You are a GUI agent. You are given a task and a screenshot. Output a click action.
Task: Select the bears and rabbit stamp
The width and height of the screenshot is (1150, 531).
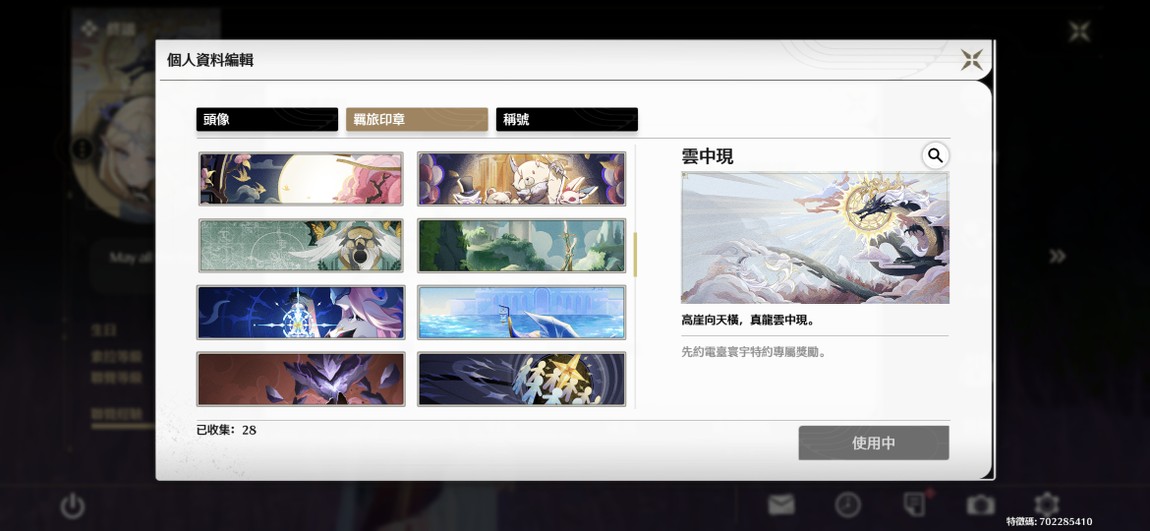coord(521,179)
